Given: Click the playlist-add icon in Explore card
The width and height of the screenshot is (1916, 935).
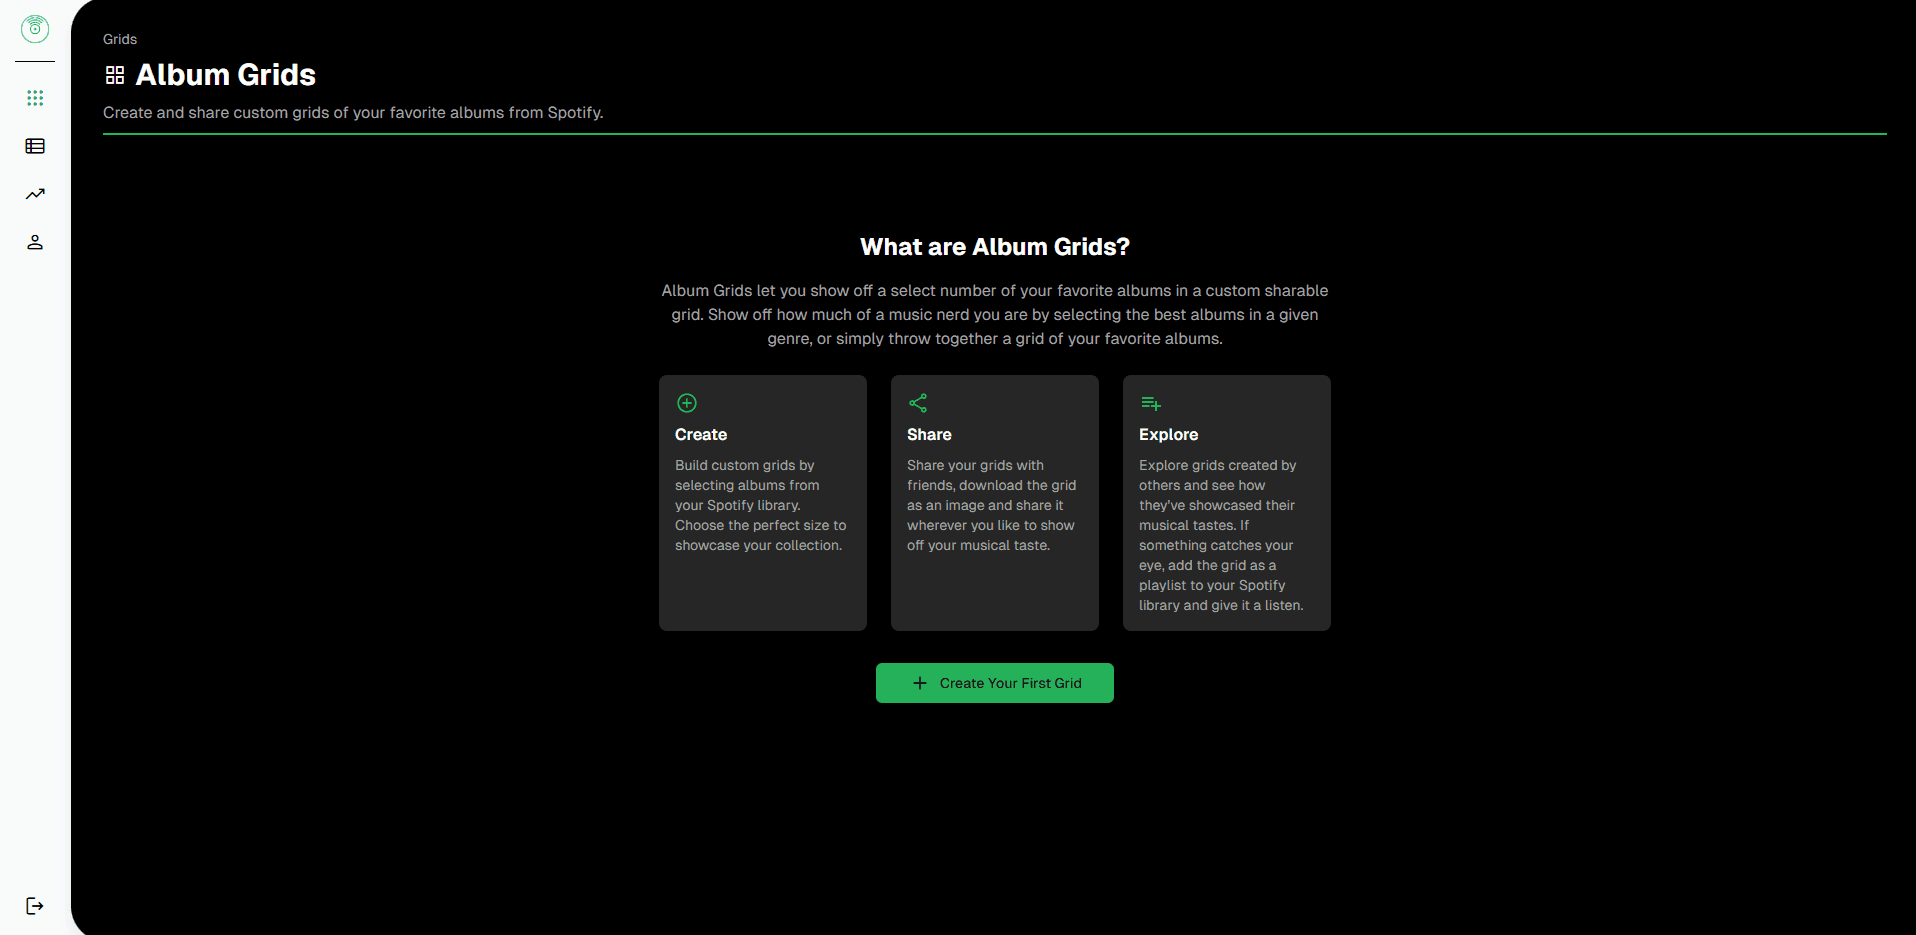Looking at the screenshot, I should click(1151, 403).
